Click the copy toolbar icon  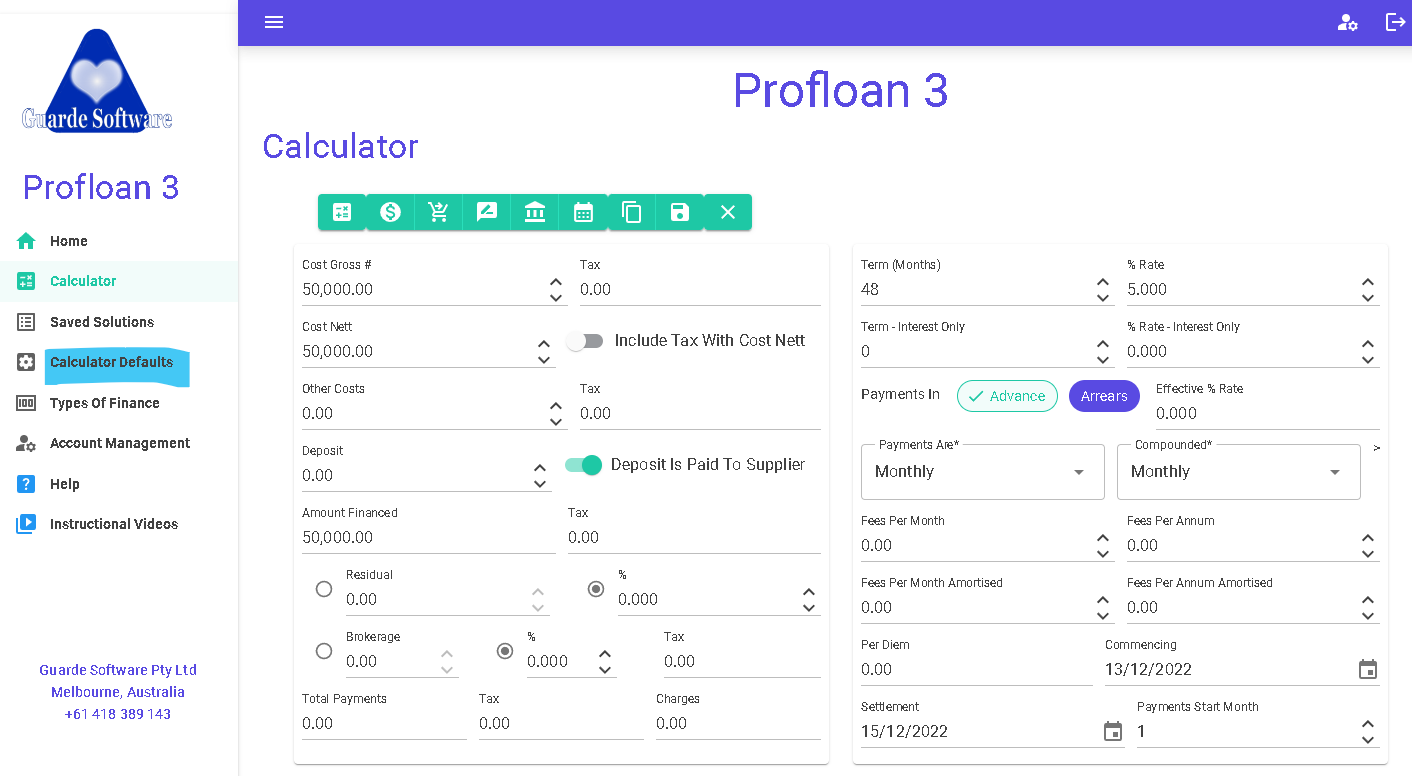click(x=631, y=212)
